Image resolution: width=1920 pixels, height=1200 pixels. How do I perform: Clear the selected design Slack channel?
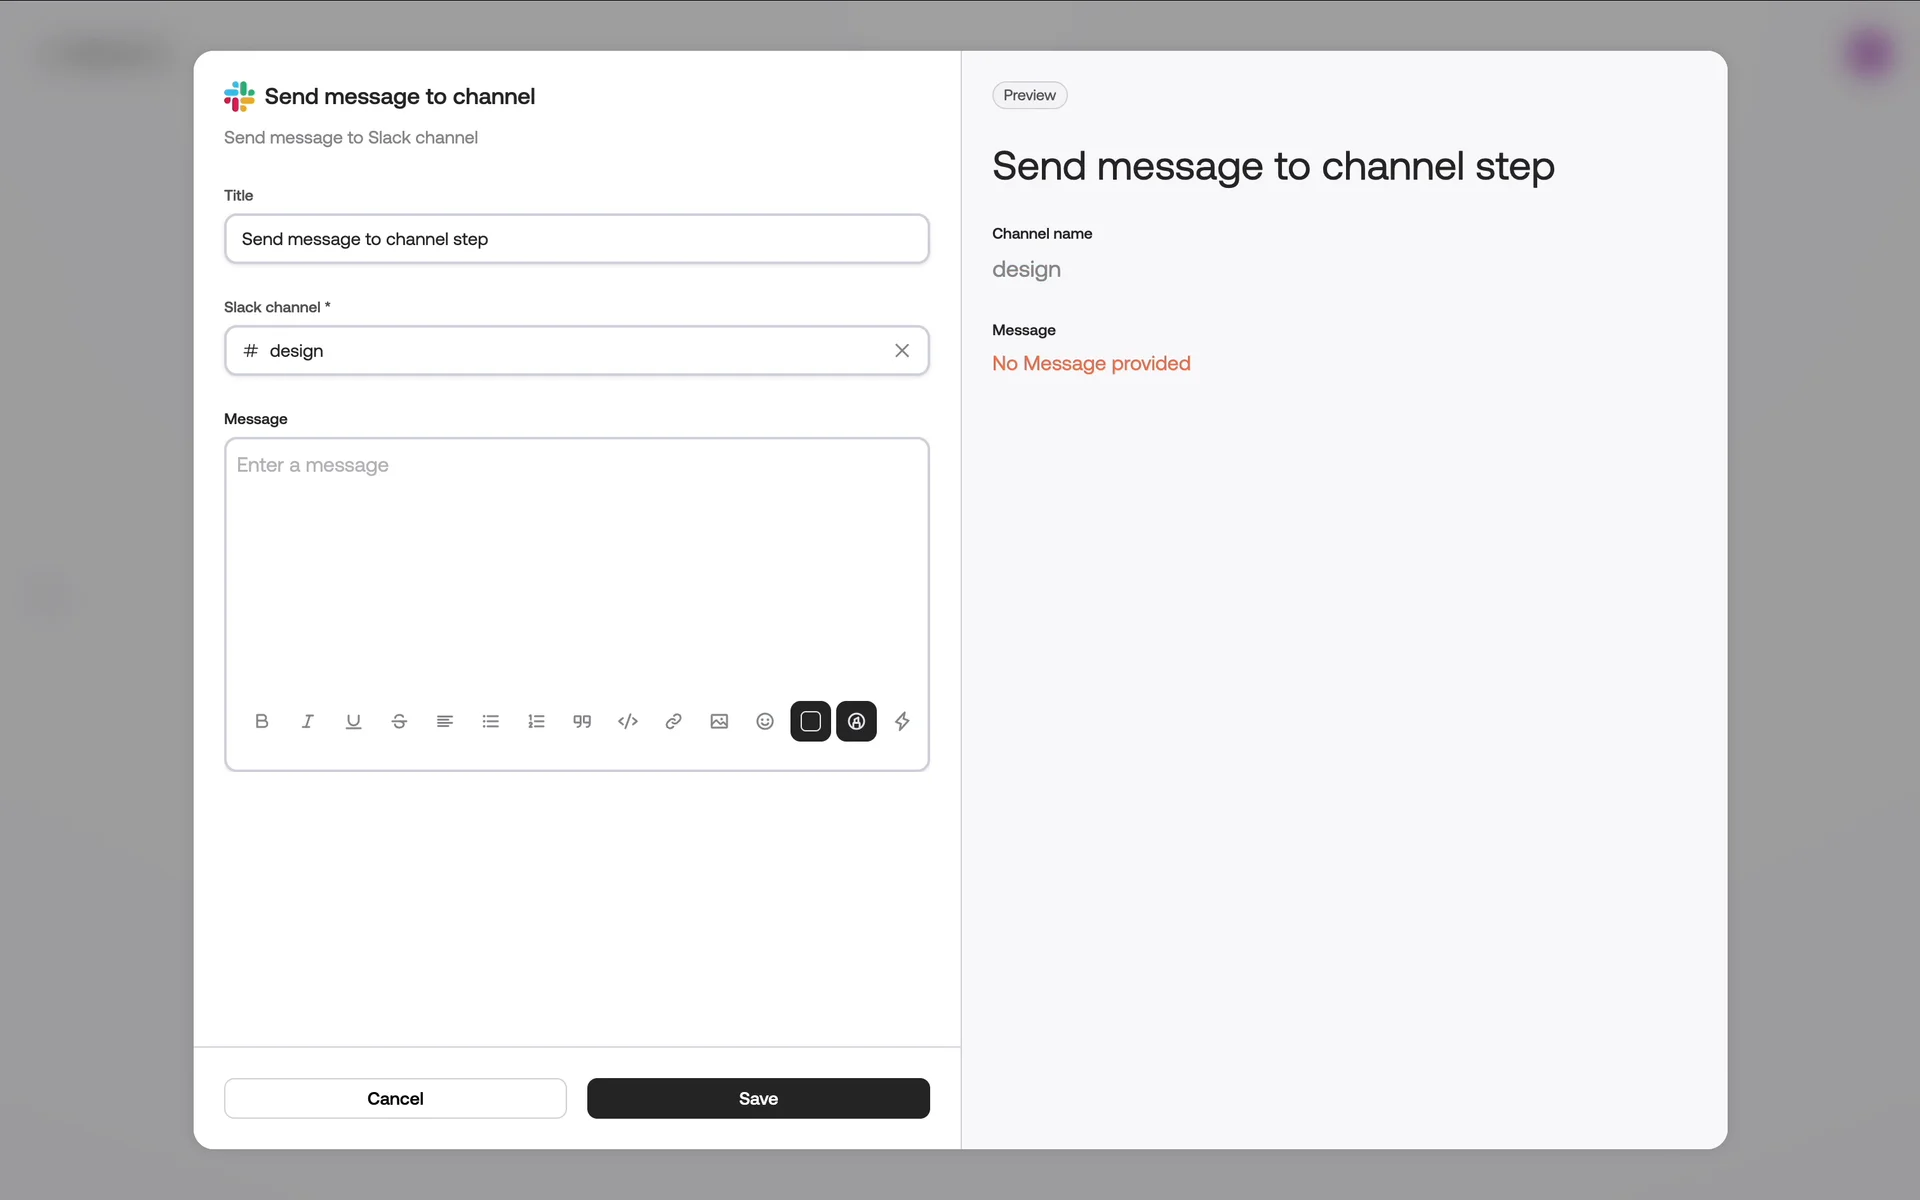(x=902, y=350)
